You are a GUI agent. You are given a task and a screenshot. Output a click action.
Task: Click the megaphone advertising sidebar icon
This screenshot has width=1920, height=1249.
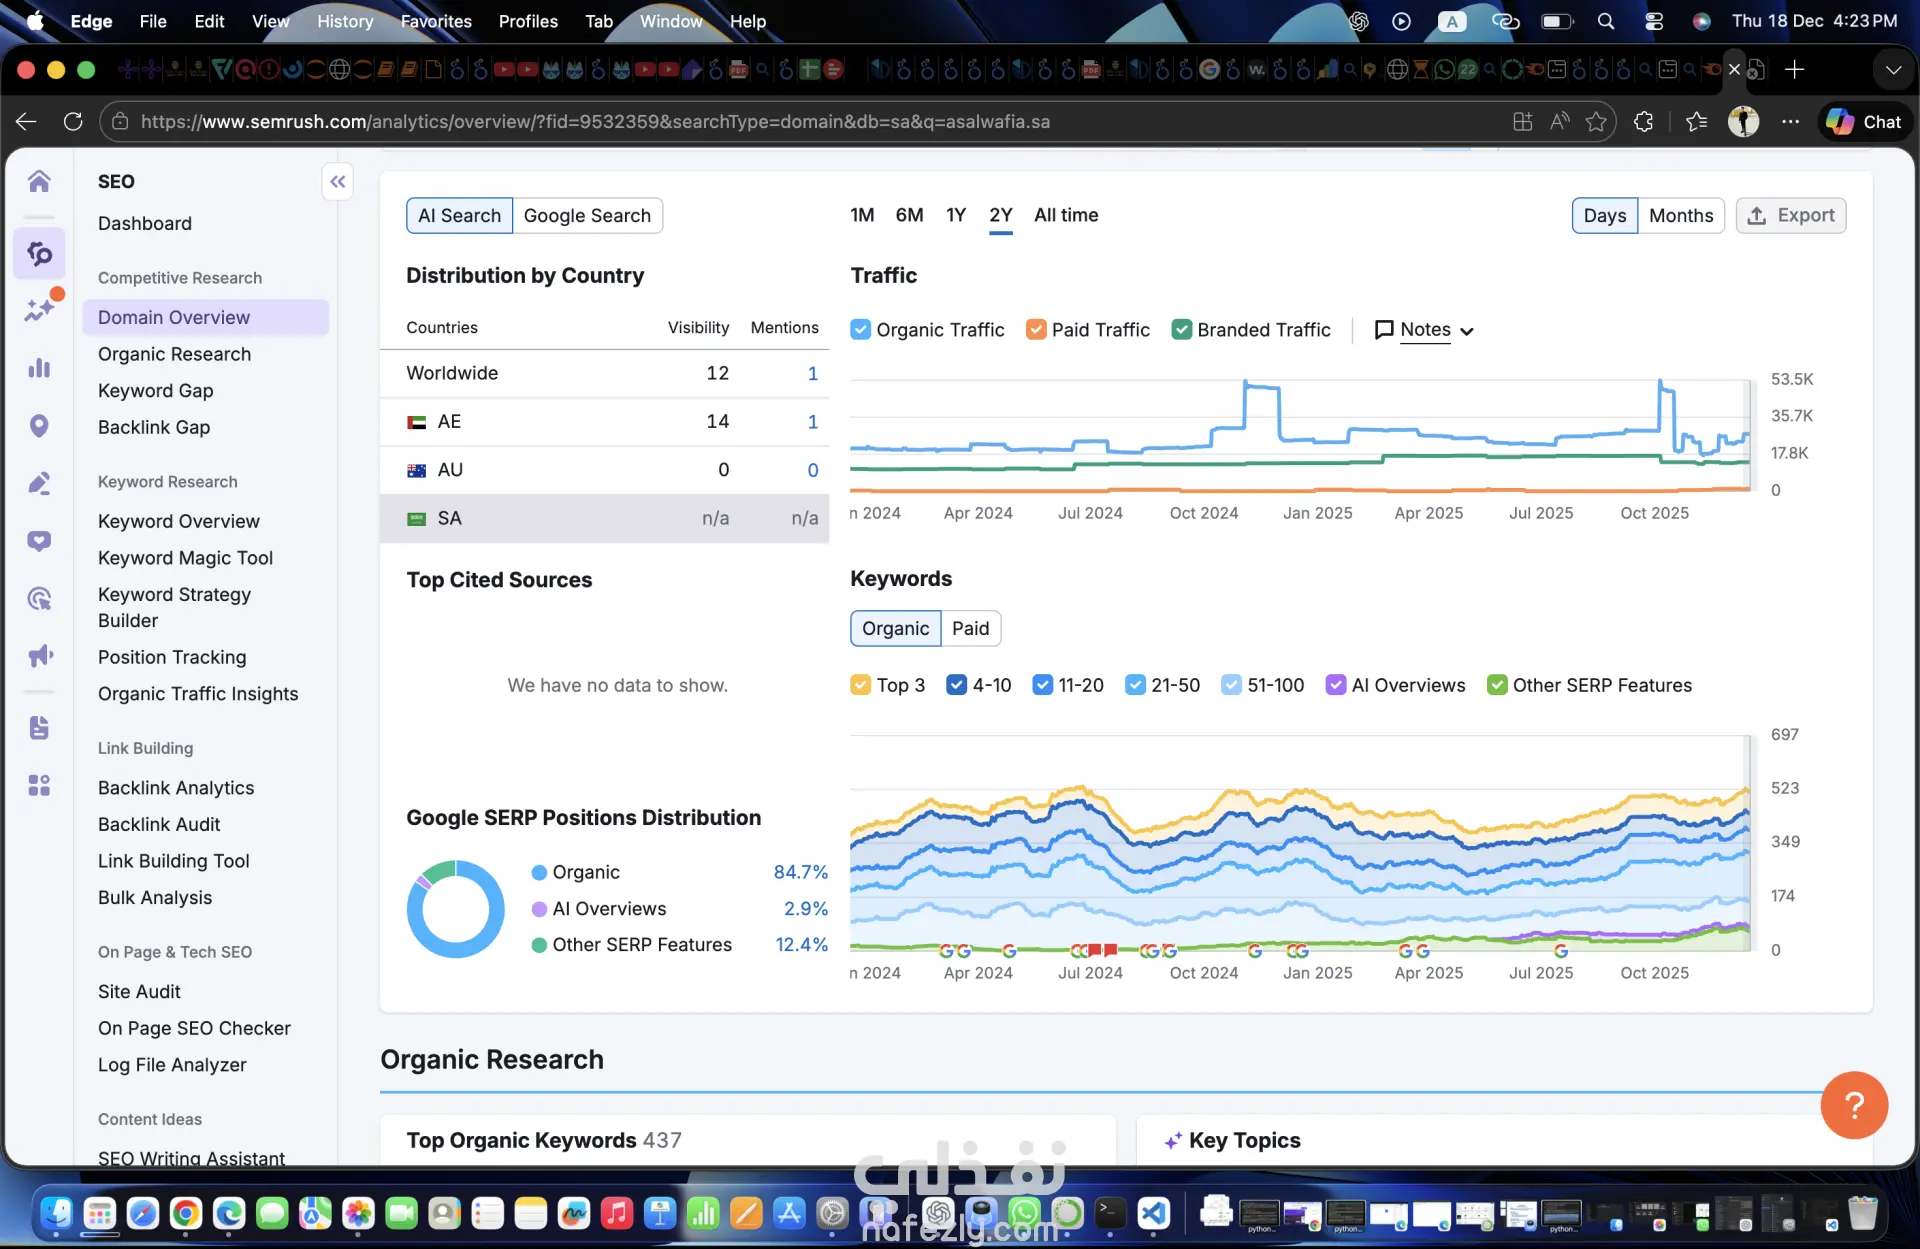[x=39, y=656]
